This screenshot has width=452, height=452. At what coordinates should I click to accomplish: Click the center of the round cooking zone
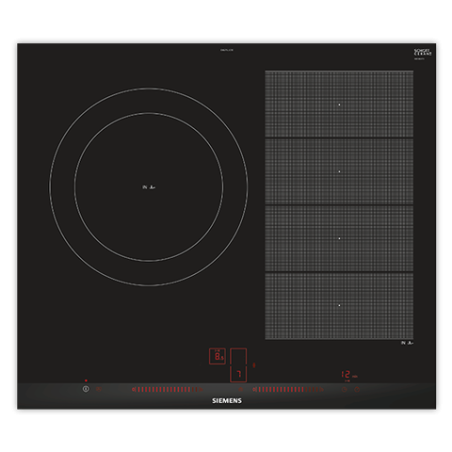coord(149,187)
